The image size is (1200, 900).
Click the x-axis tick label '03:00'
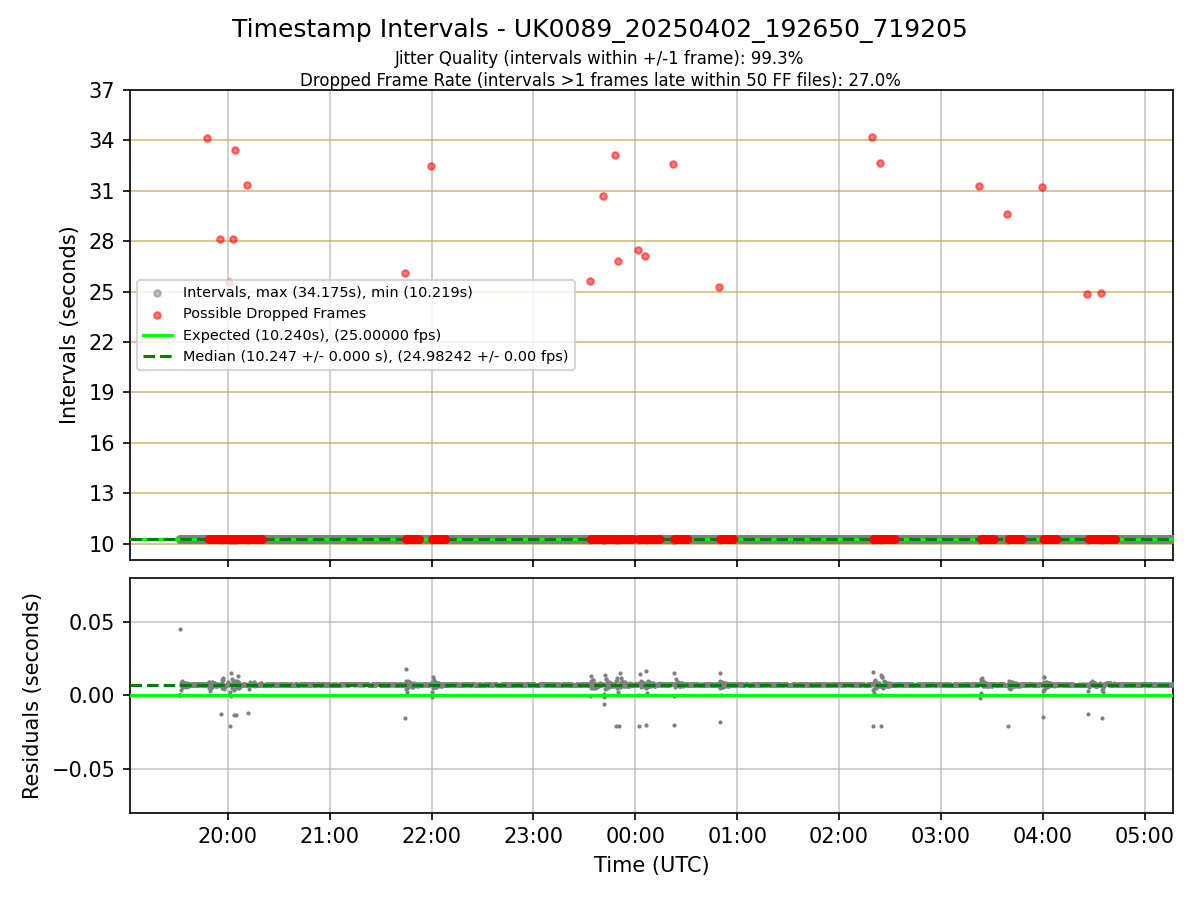941,834
